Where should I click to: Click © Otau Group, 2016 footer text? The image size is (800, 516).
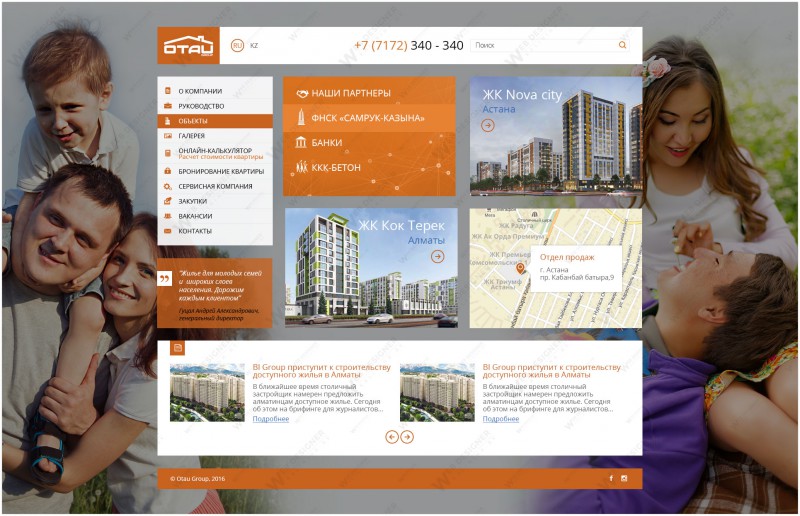point(197,479)
